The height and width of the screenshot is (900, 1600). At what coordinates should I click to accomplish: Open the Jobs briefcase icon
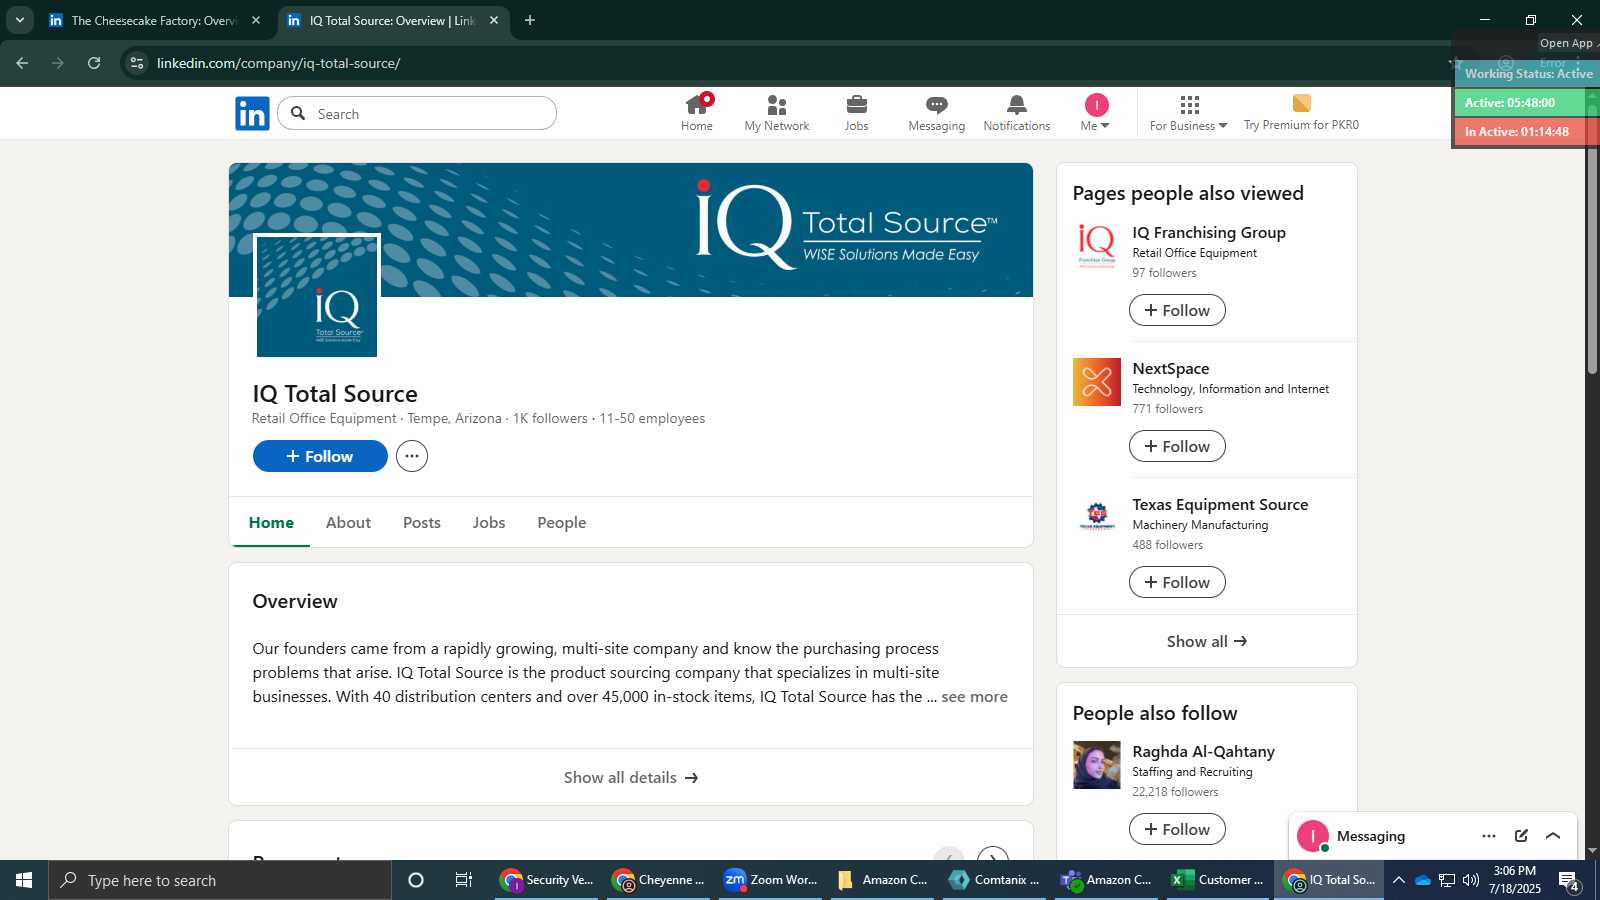coord(857,113)
